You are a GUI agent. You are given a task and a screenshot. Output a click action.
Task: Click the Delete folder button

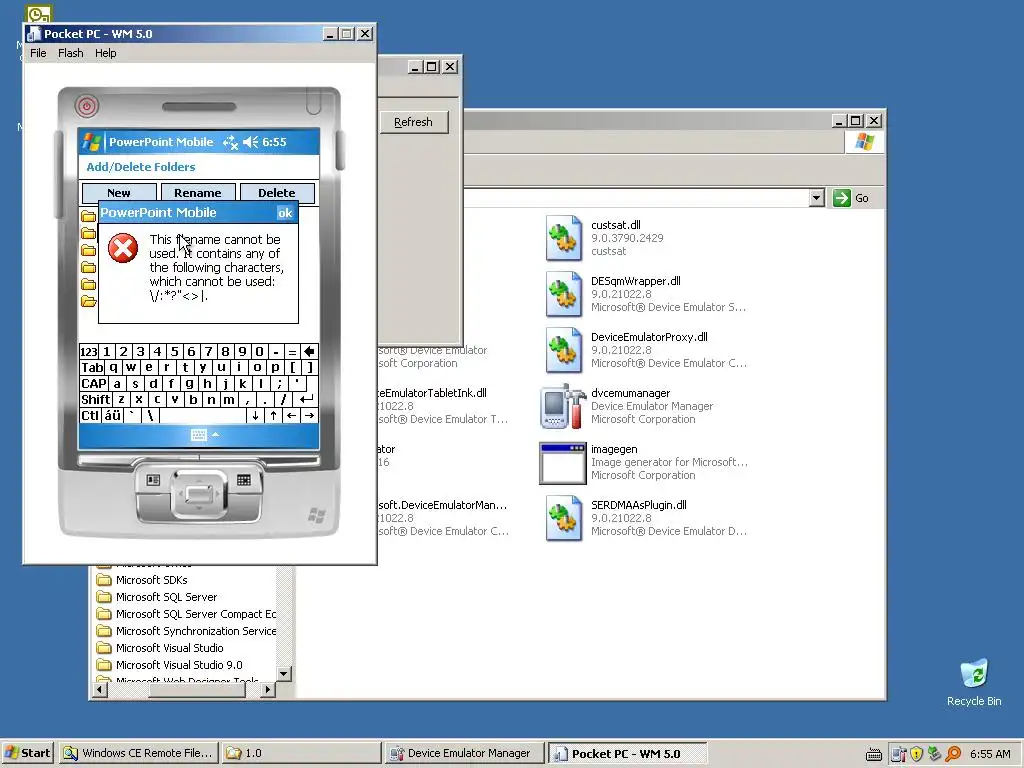point(277,193)
